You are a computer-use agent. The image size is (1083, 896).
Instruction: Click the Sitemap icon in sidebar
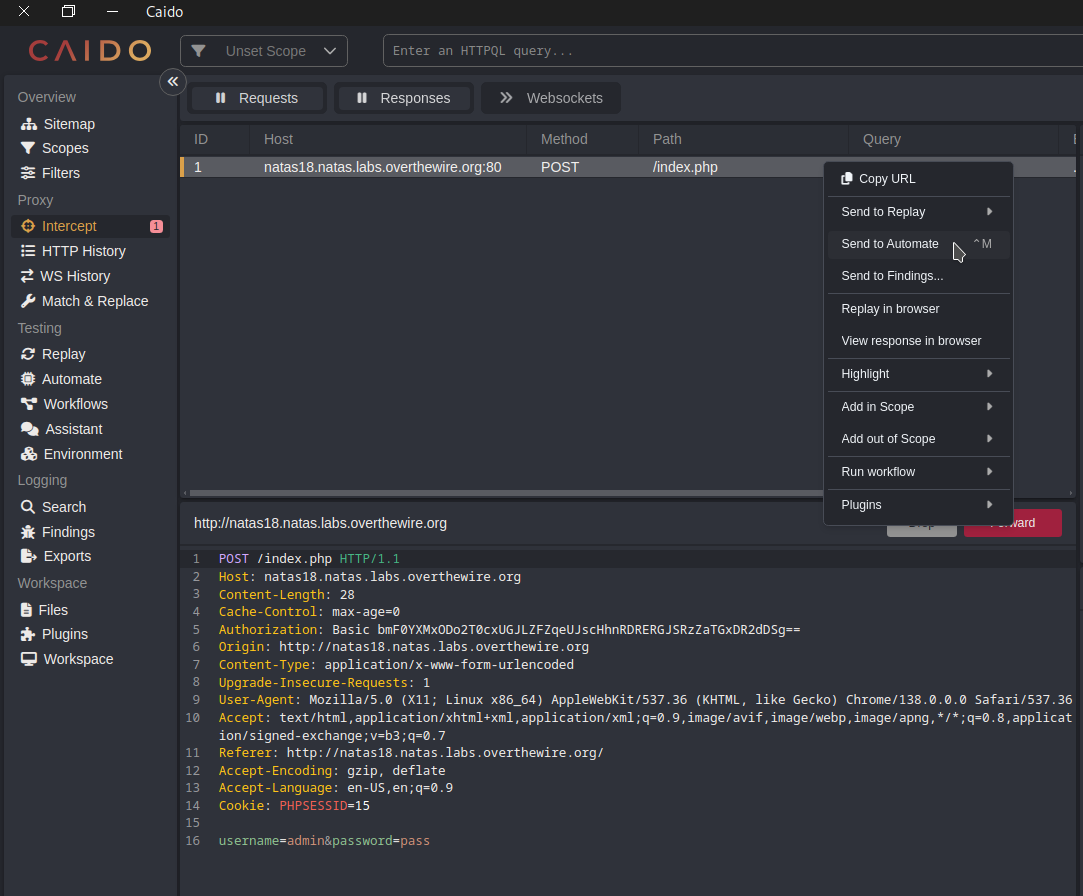[x=28, y=124]
